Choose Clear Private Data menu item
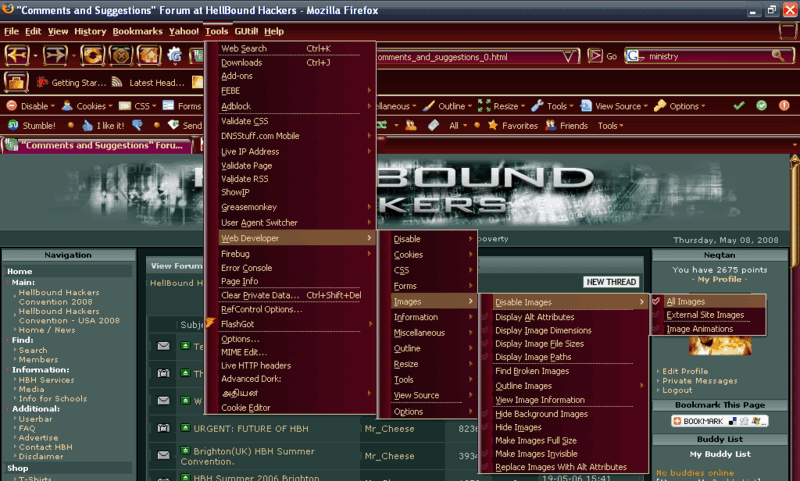Screen dimensions: 800x481 coord(290,295)
